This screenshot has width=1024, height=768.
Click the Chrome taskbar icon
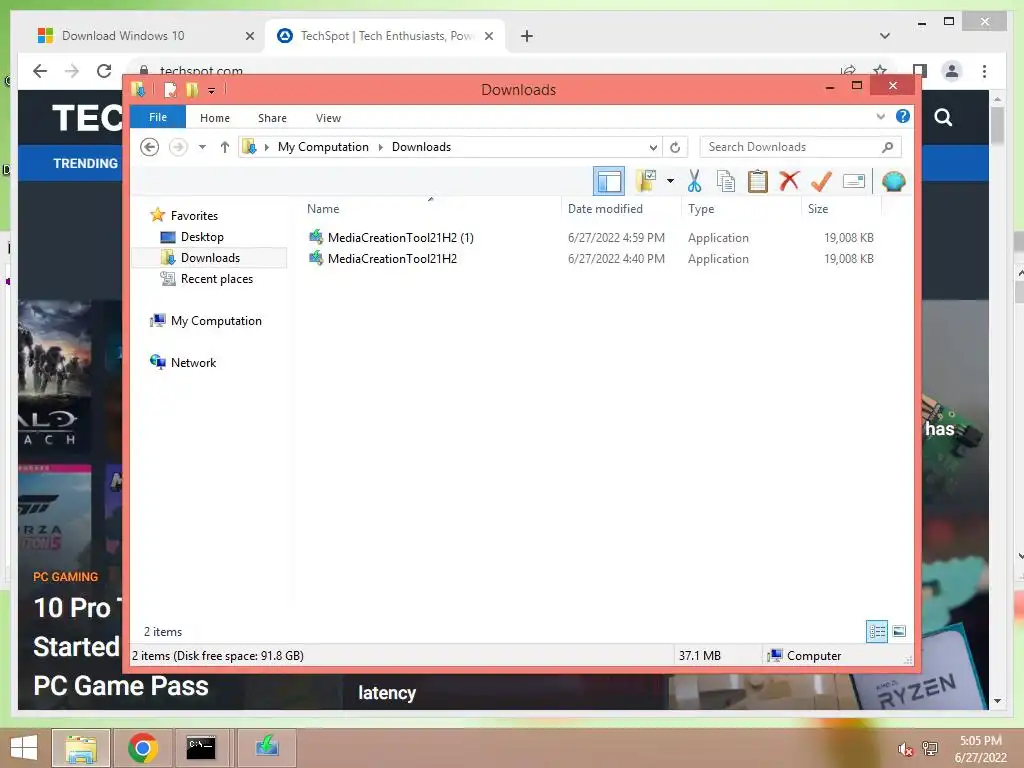pyautogui.click(x=142, y=748)
